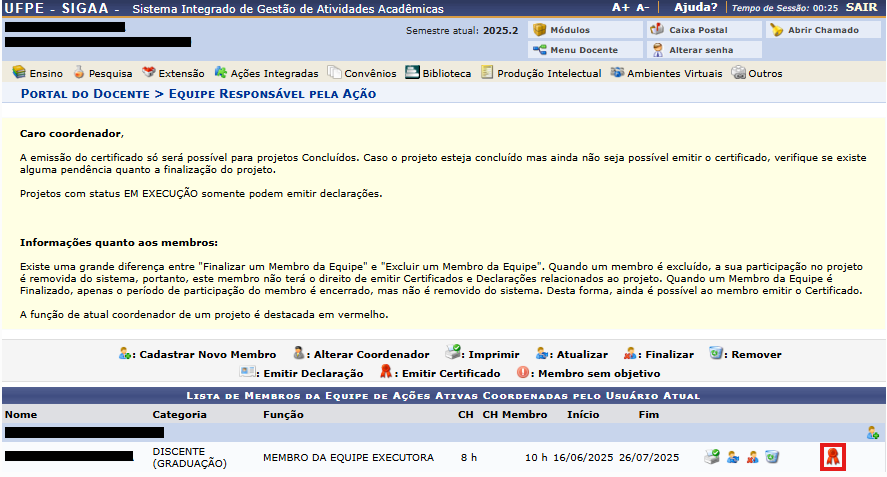
Task: Open the Biblioteca menu
Action: point(438,73)
